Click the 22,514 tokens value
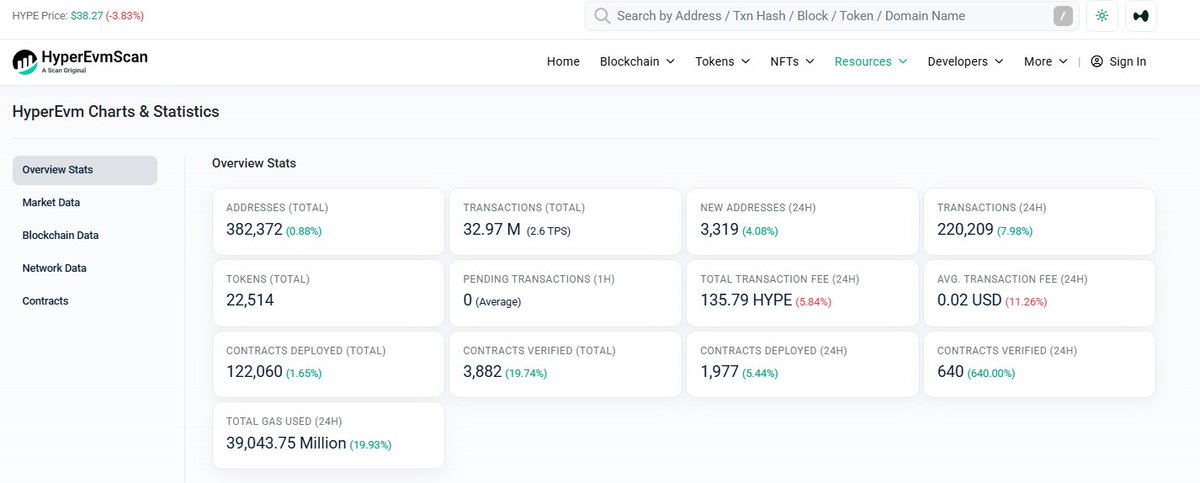 pyautogui.click(x=250, y=300)
